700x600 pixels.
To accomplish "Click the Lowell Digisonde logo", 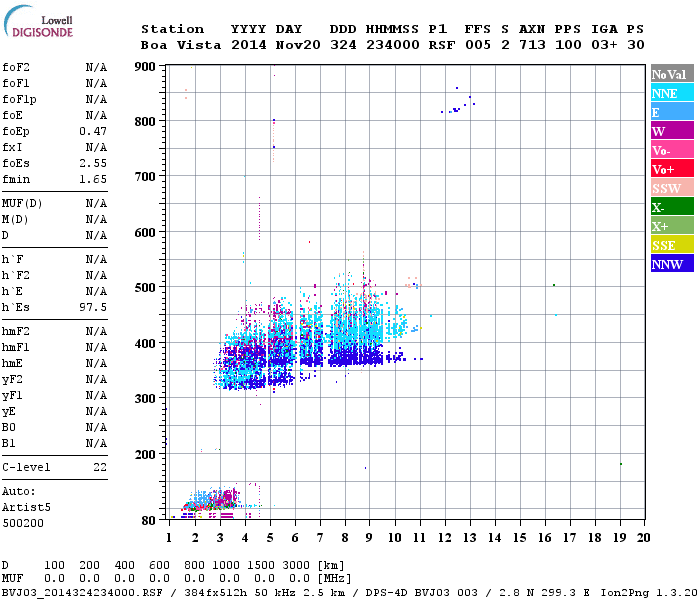I will click(x=38, y=22).
